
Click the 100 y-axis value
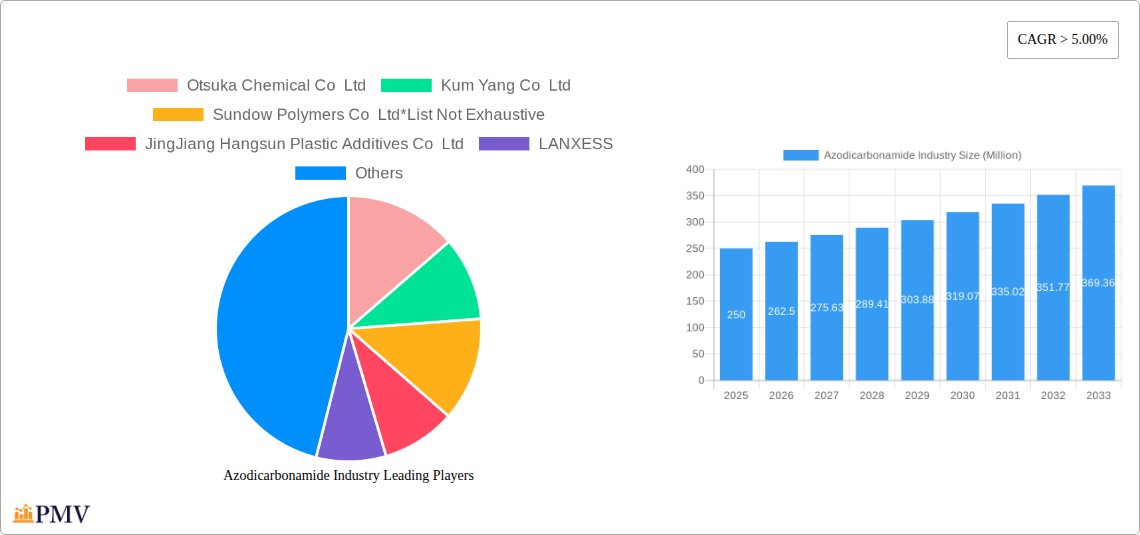(695, 328)
